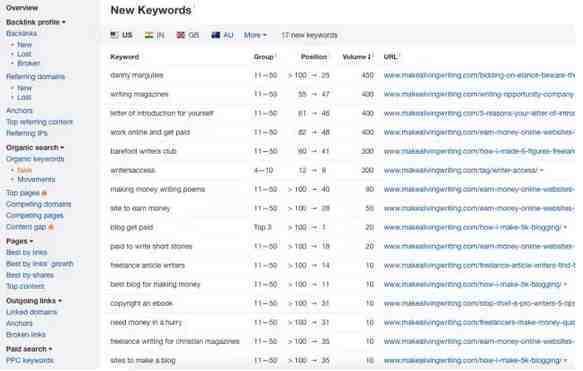Viewport: 583px width, 371px height.
Task: Sort table by Position column
Action: [314, 57]
